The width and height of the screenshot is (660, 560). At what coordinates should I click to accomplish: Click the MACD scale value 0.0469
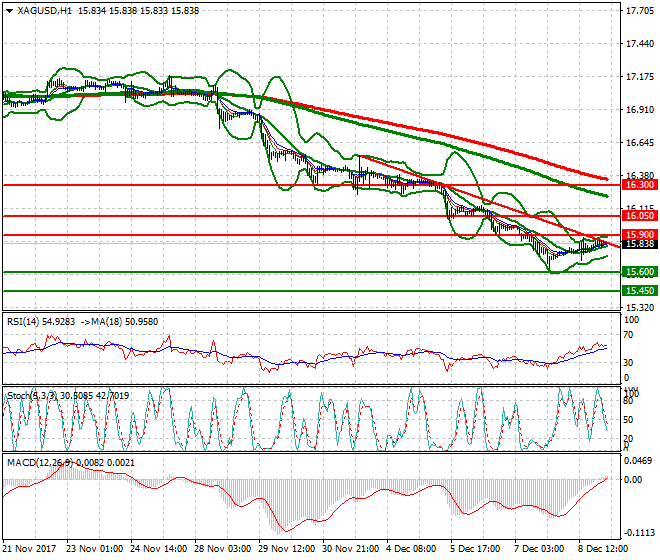point(639,461)
